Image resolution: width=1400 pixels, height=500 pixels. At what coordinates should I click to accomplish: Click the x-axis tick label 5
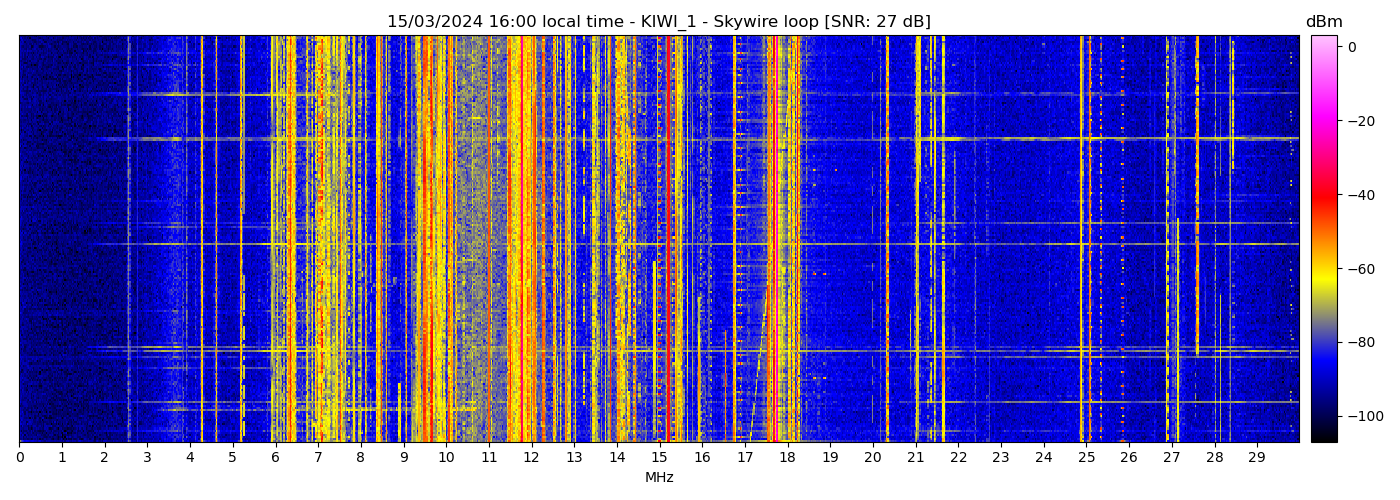(x=233, y=457)
